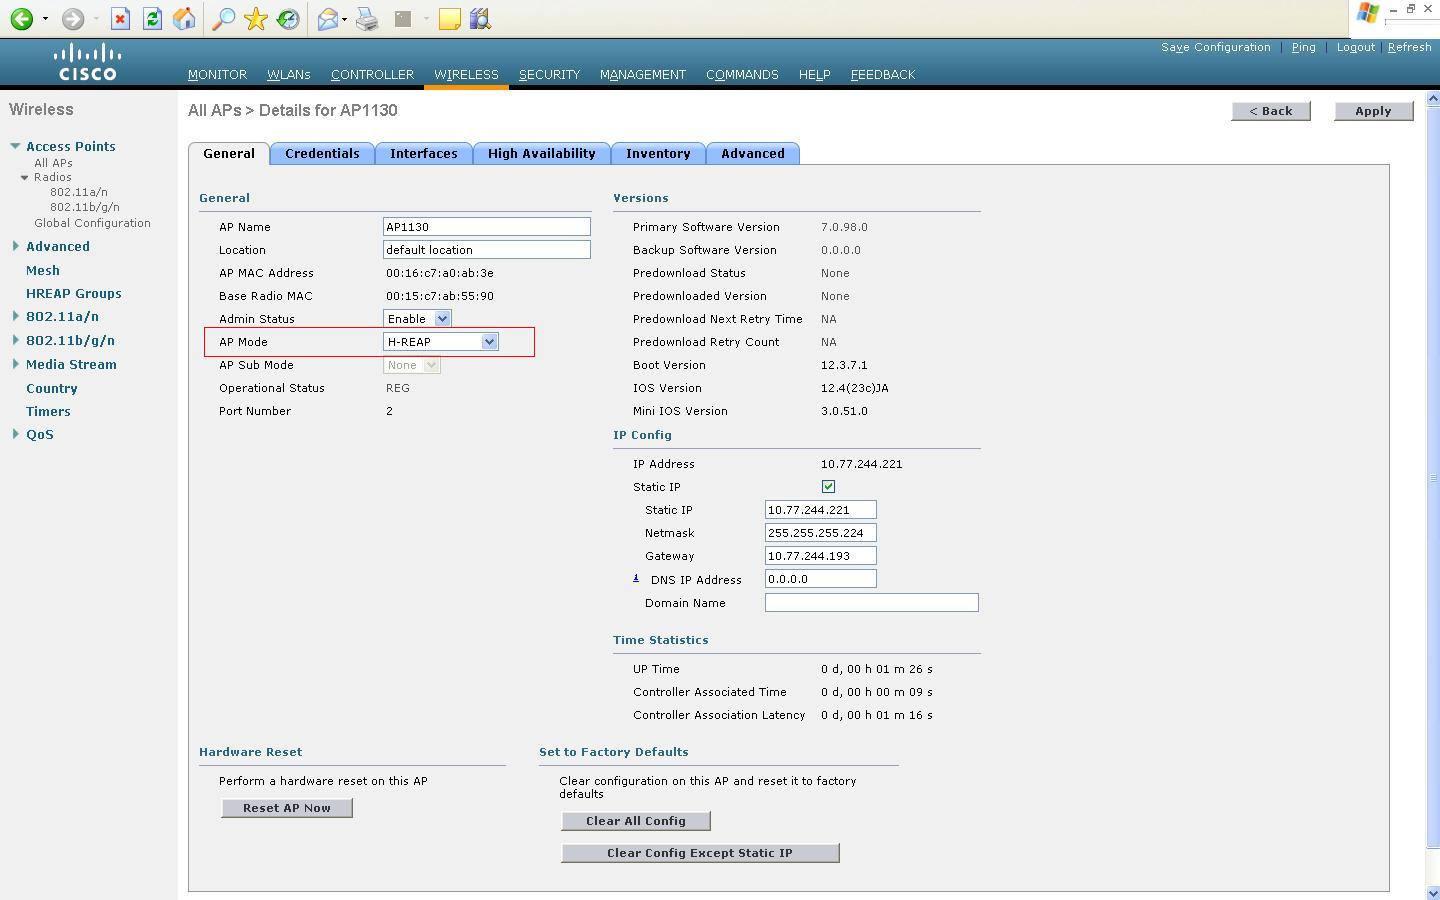The width and height of the screenshot is (1440, 900).
Task: Open the Inventory tab
Action: (x=657, y=153)
